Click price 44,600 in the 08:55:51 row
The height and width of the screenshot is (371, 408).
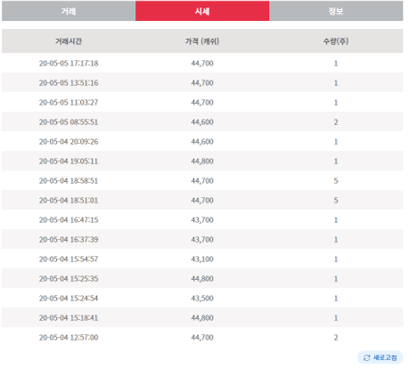[202, 122]
